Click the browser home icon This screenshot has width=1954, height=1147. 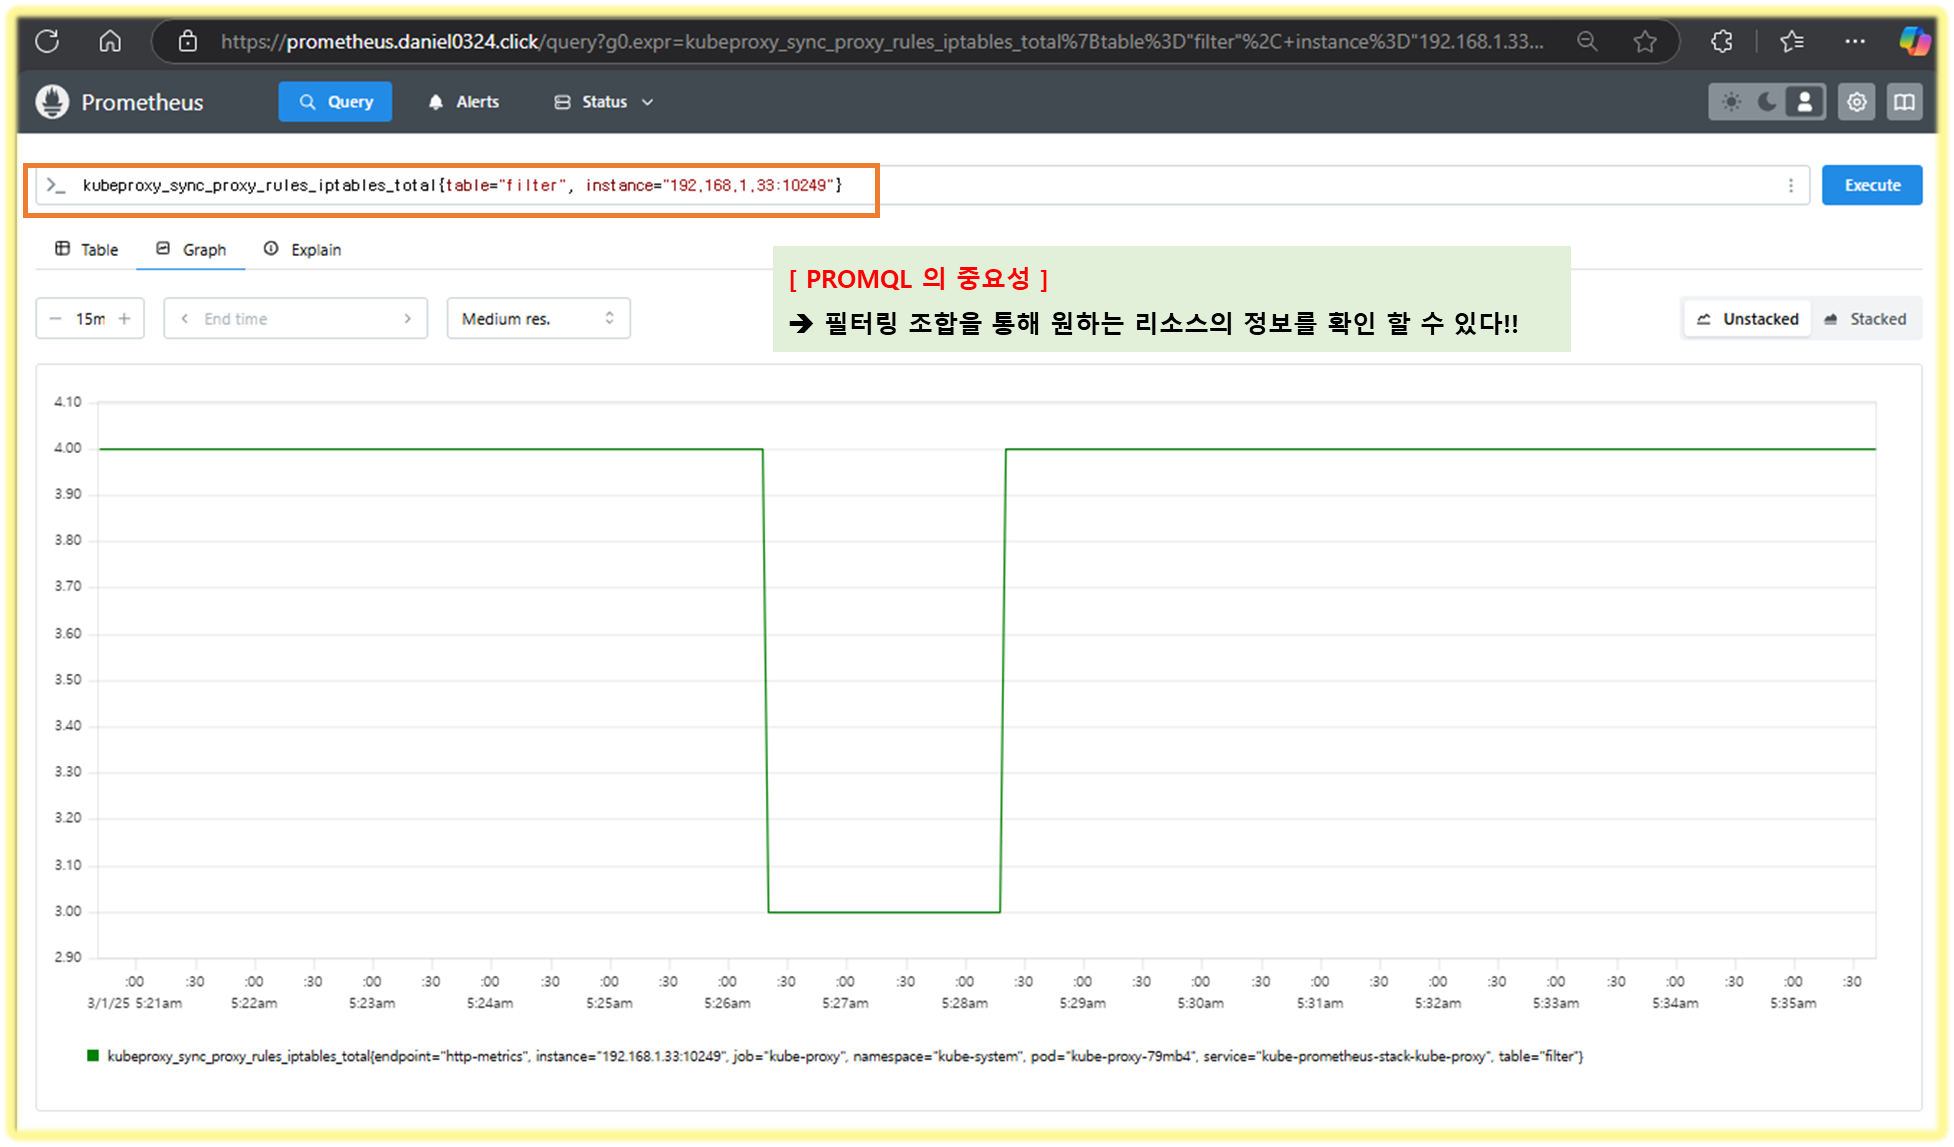110,41
